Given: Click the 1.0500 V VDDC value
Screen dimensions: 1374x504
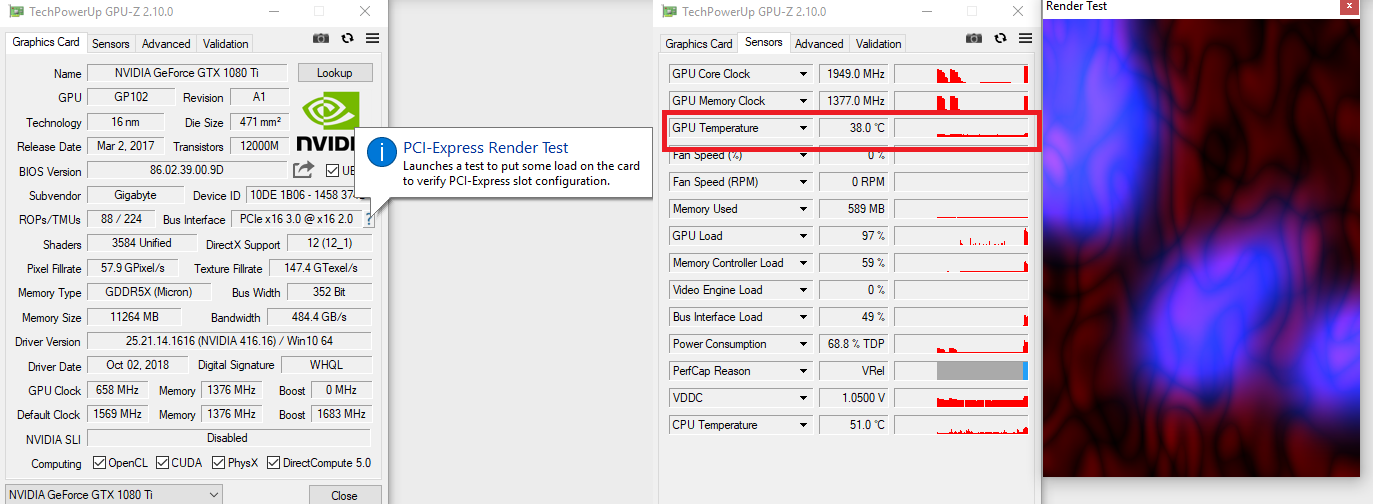Looking at the screenshot, I should click(854, 398).
